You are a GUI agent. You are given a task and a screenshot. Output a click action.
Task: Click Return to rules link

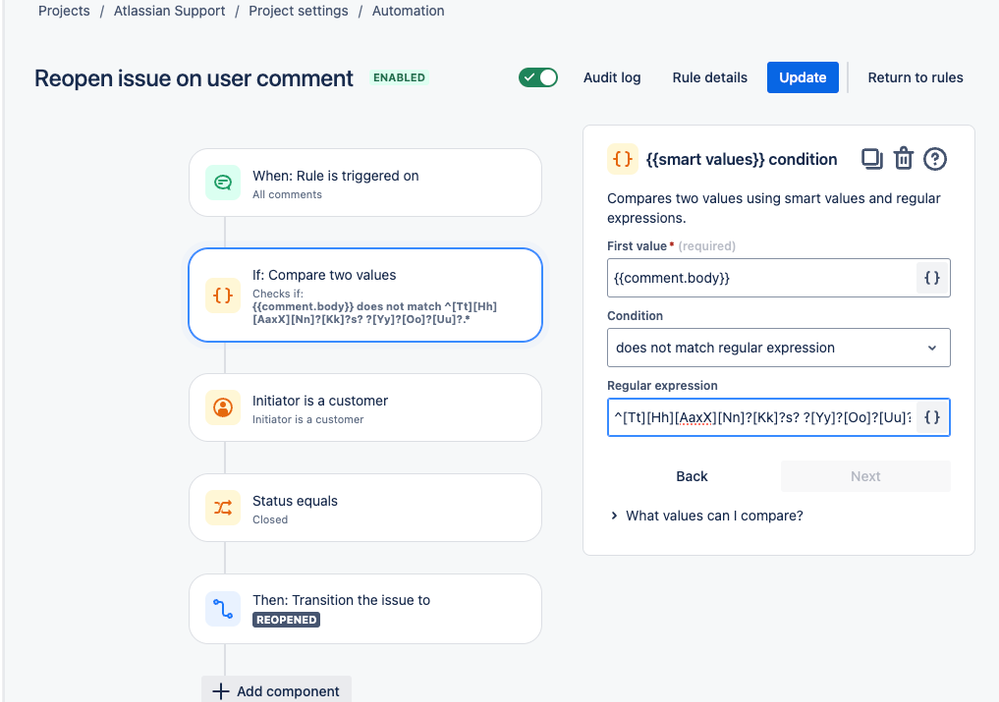916,78
